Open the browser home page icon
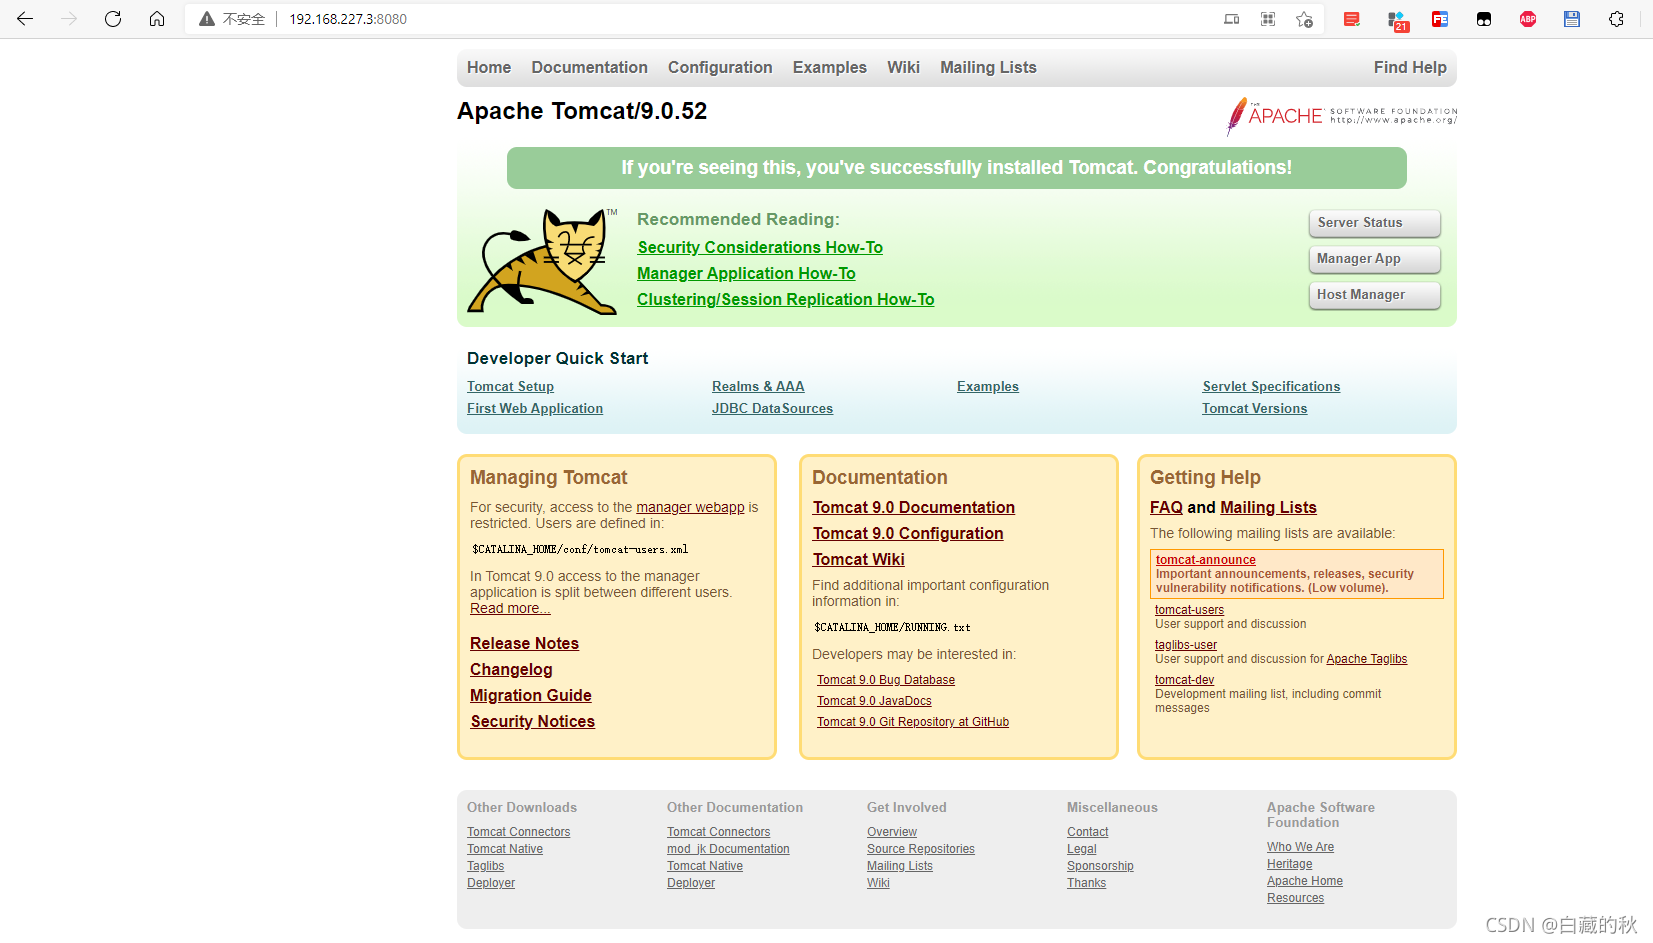 tap(157, 19)
